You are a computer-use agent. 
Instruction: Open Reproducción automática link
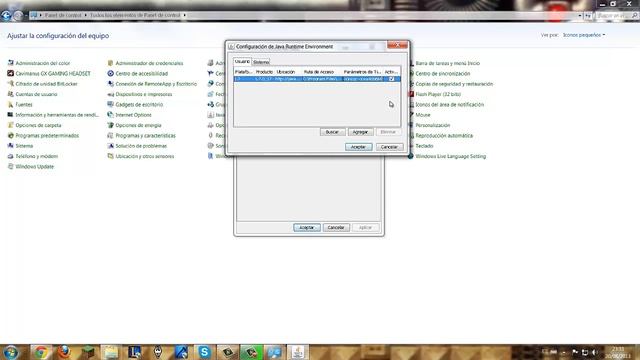[x=444, y=136]
